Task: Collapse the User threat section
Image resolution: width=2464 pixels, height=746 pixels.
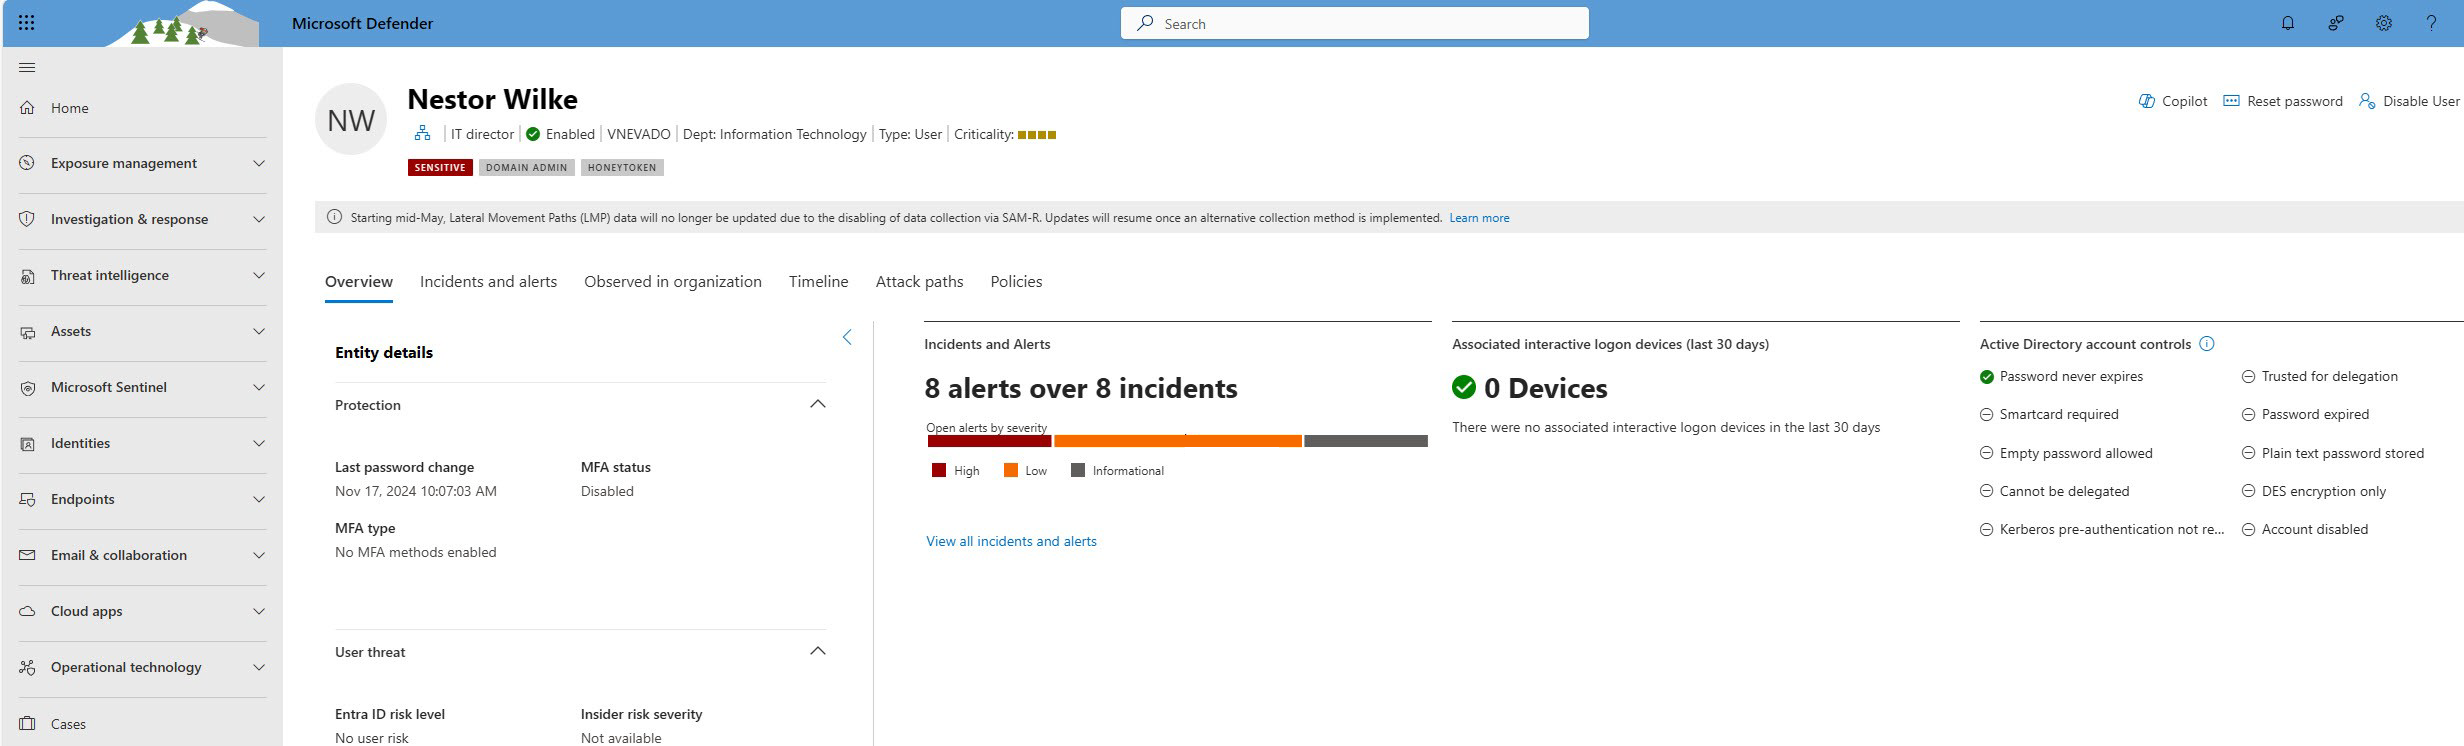Action: pos(817,651)
